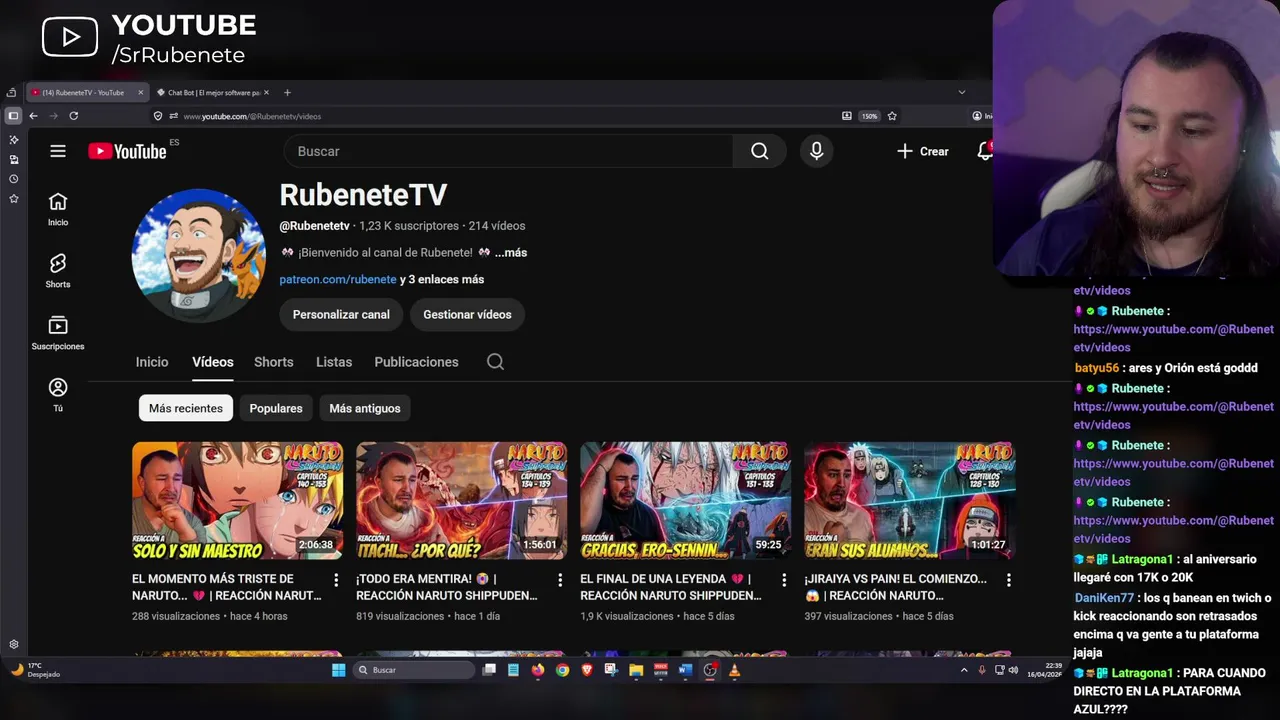Close the RubeneteTV YouTube tab
The height and width of the screenshot is (720, 1280).
pyautogui.click(x=140, y=92)
